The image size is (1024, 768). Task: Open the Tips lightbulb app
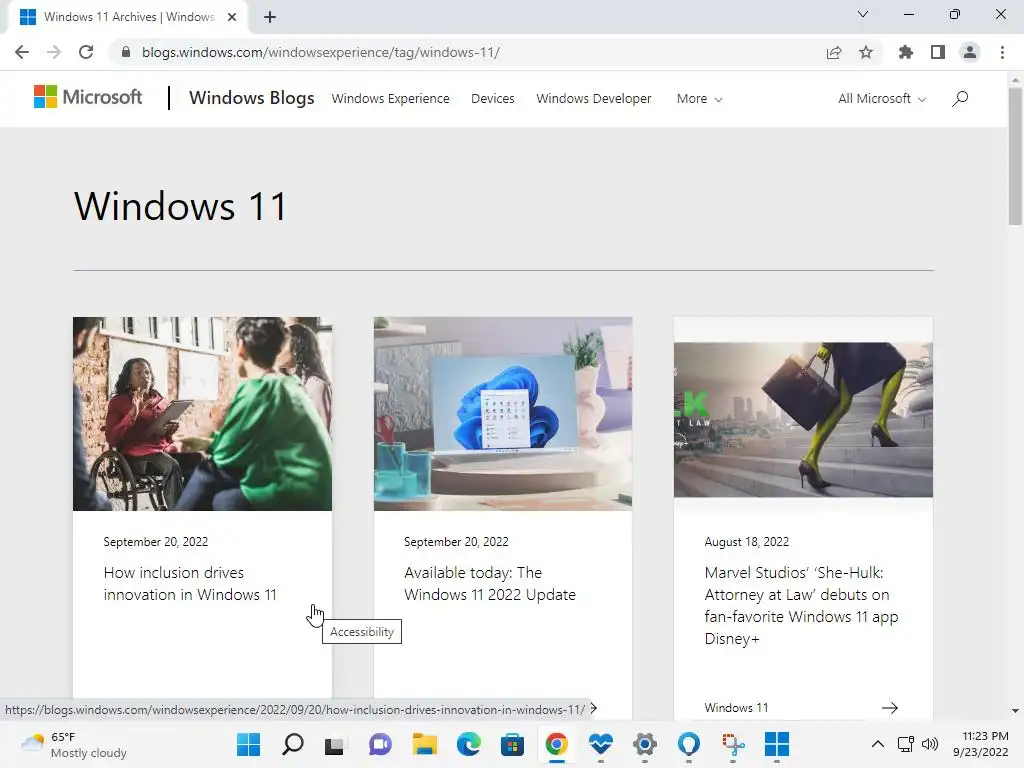tap(688, 744)
